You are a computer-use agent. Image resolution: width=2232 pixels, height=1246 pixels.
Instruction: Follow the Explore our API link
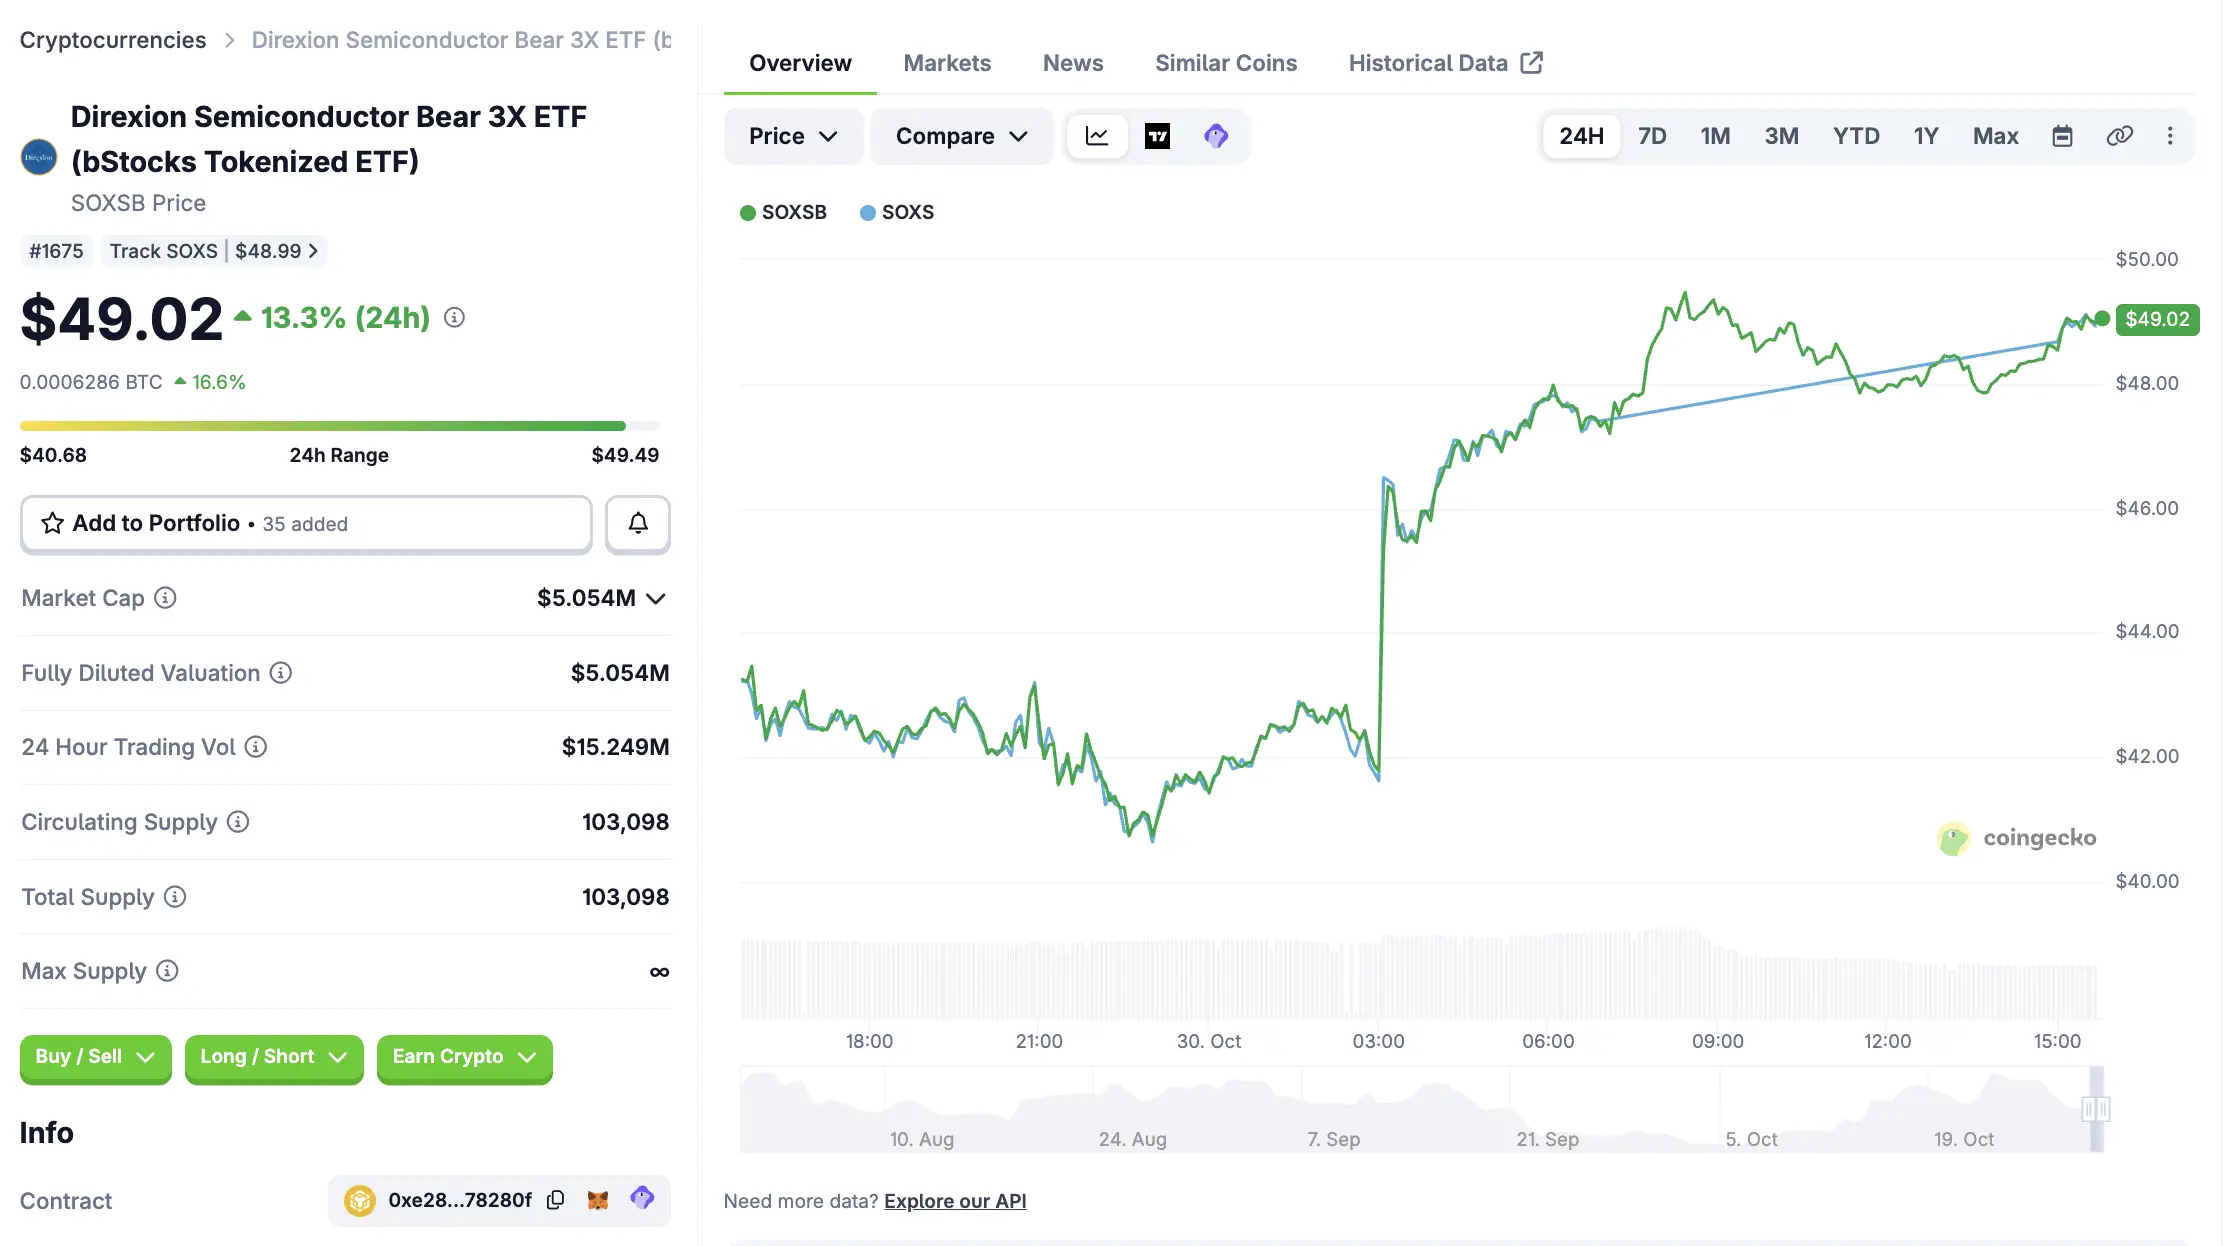pyautogui.click(x=955, y=1201)
